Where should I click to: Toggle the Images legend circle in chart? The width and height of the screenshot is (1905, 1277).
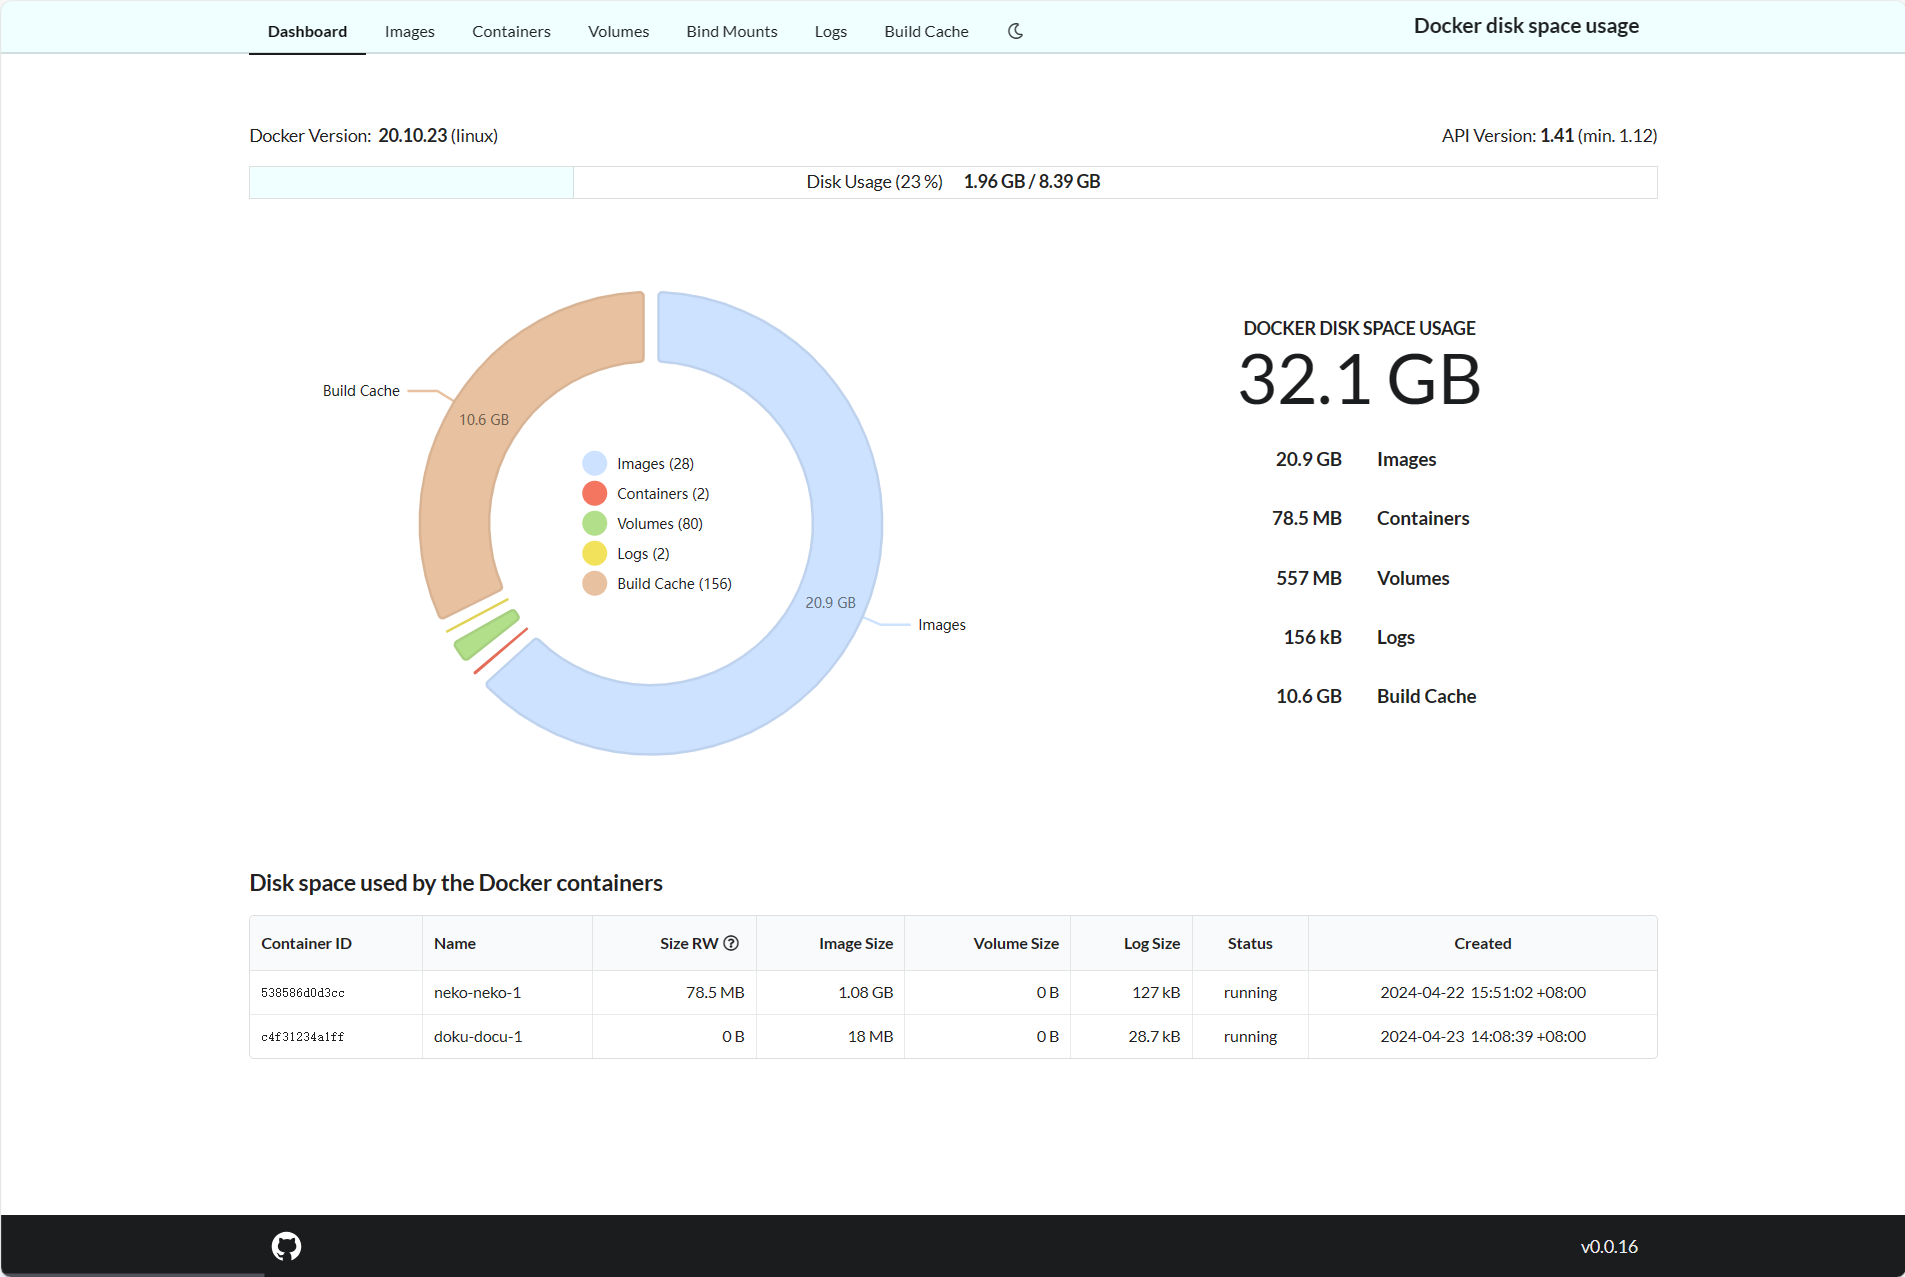click(594, 463)
